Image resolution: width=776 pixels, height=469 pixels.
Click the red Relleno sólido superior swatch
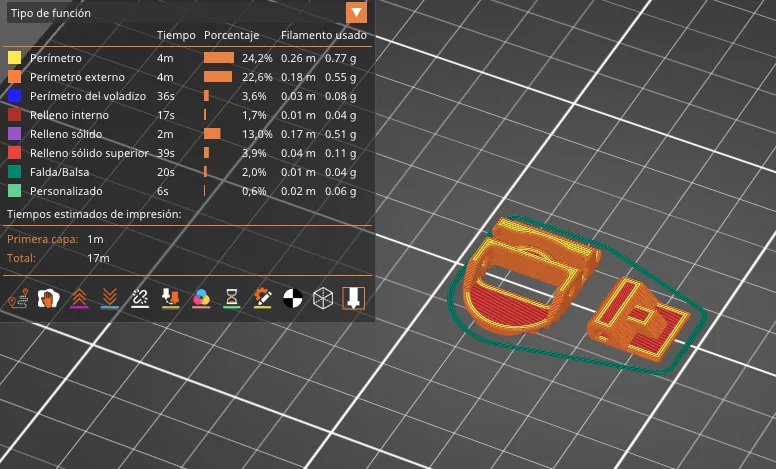point(14,153)
